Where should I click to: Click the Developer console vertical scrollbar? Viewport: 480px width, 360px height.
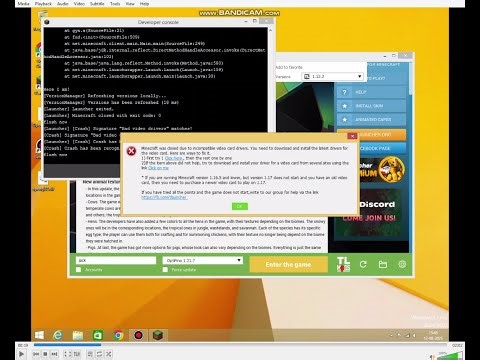tap(270, 80)
